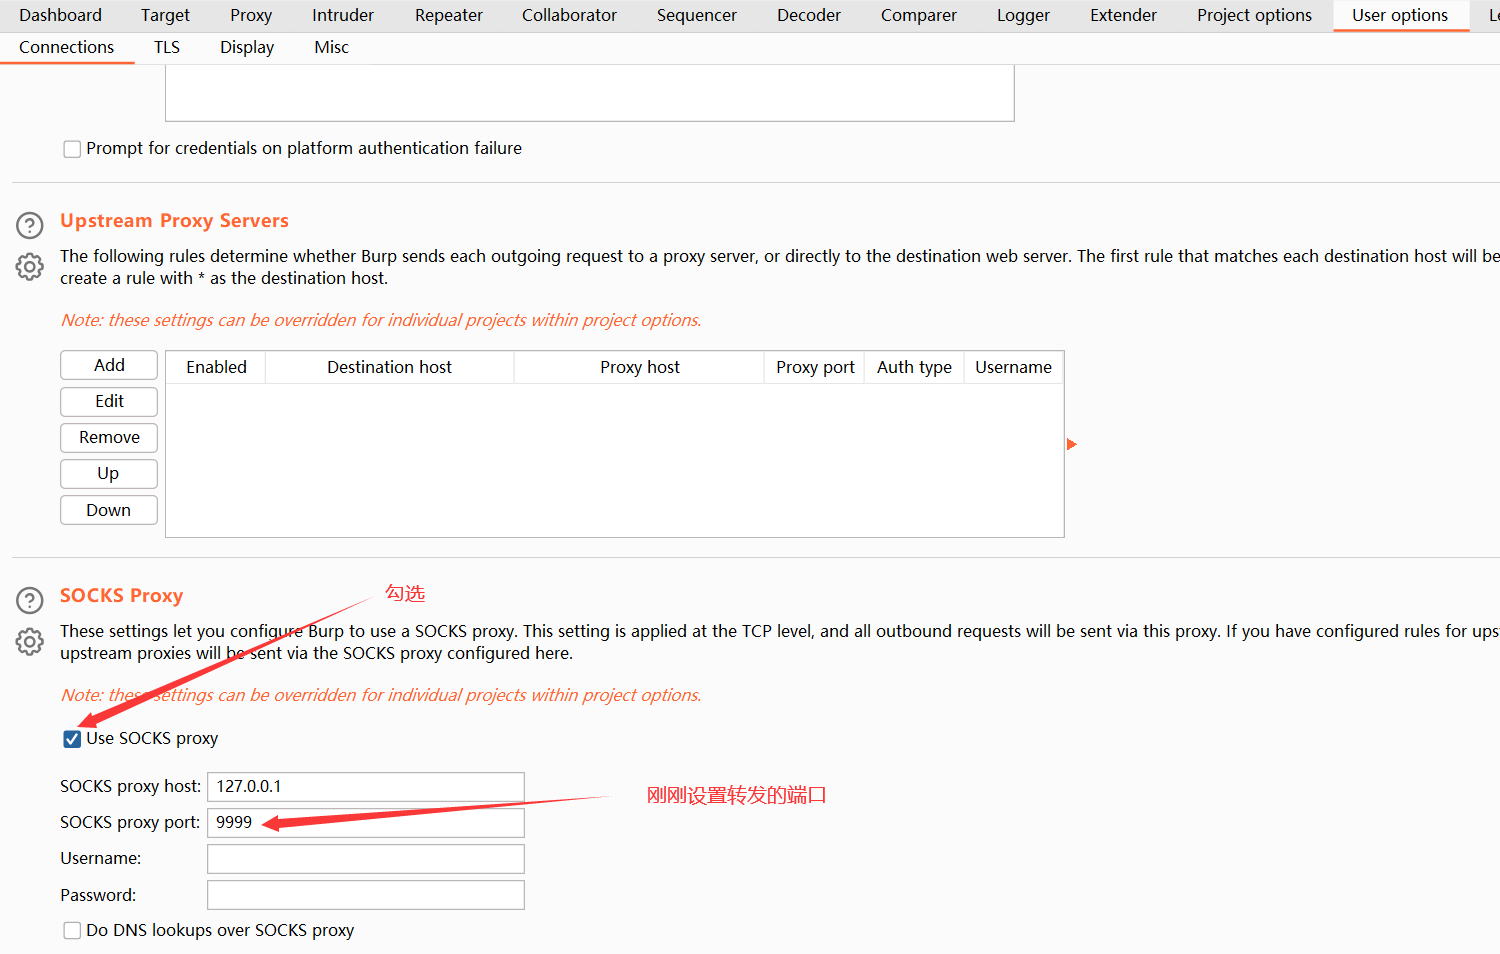Viewport: 1500px width, 954px height.
Task: Sort table by Auth type column
Action: tap(914, 367)
